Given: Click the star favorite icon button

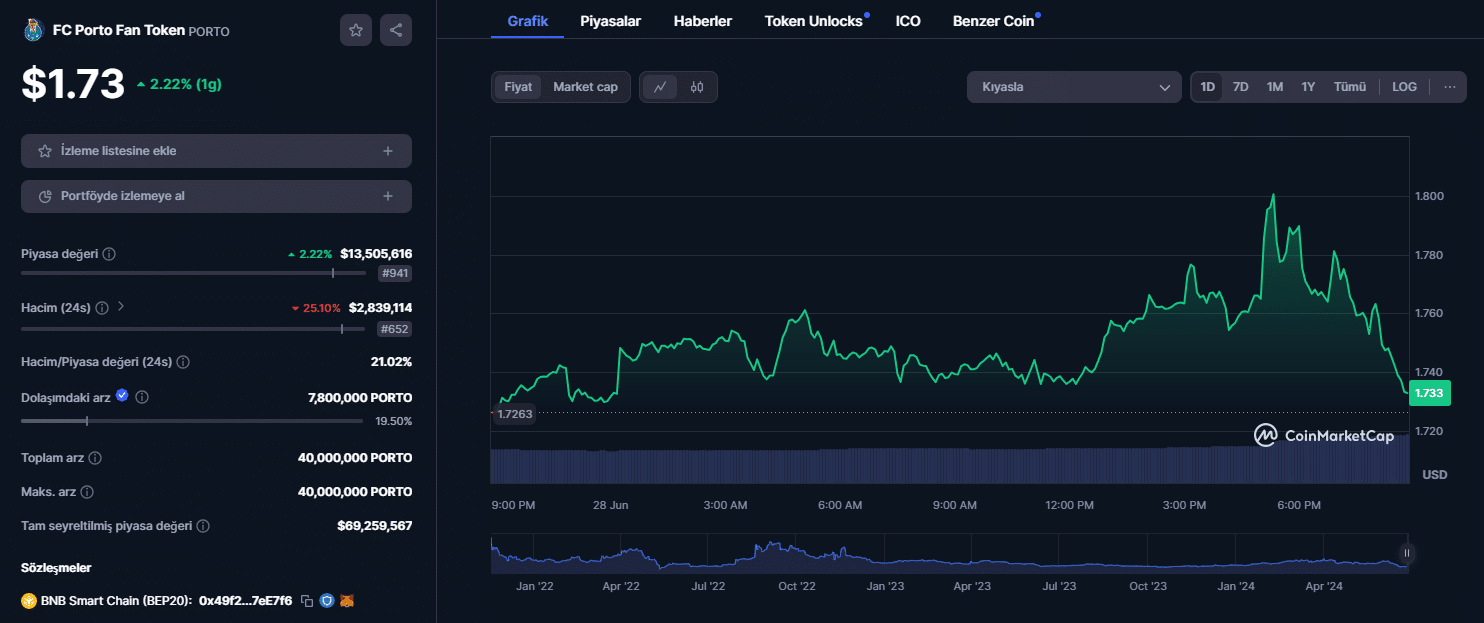Looking at the screenshot, I should [x=356, y=30].
